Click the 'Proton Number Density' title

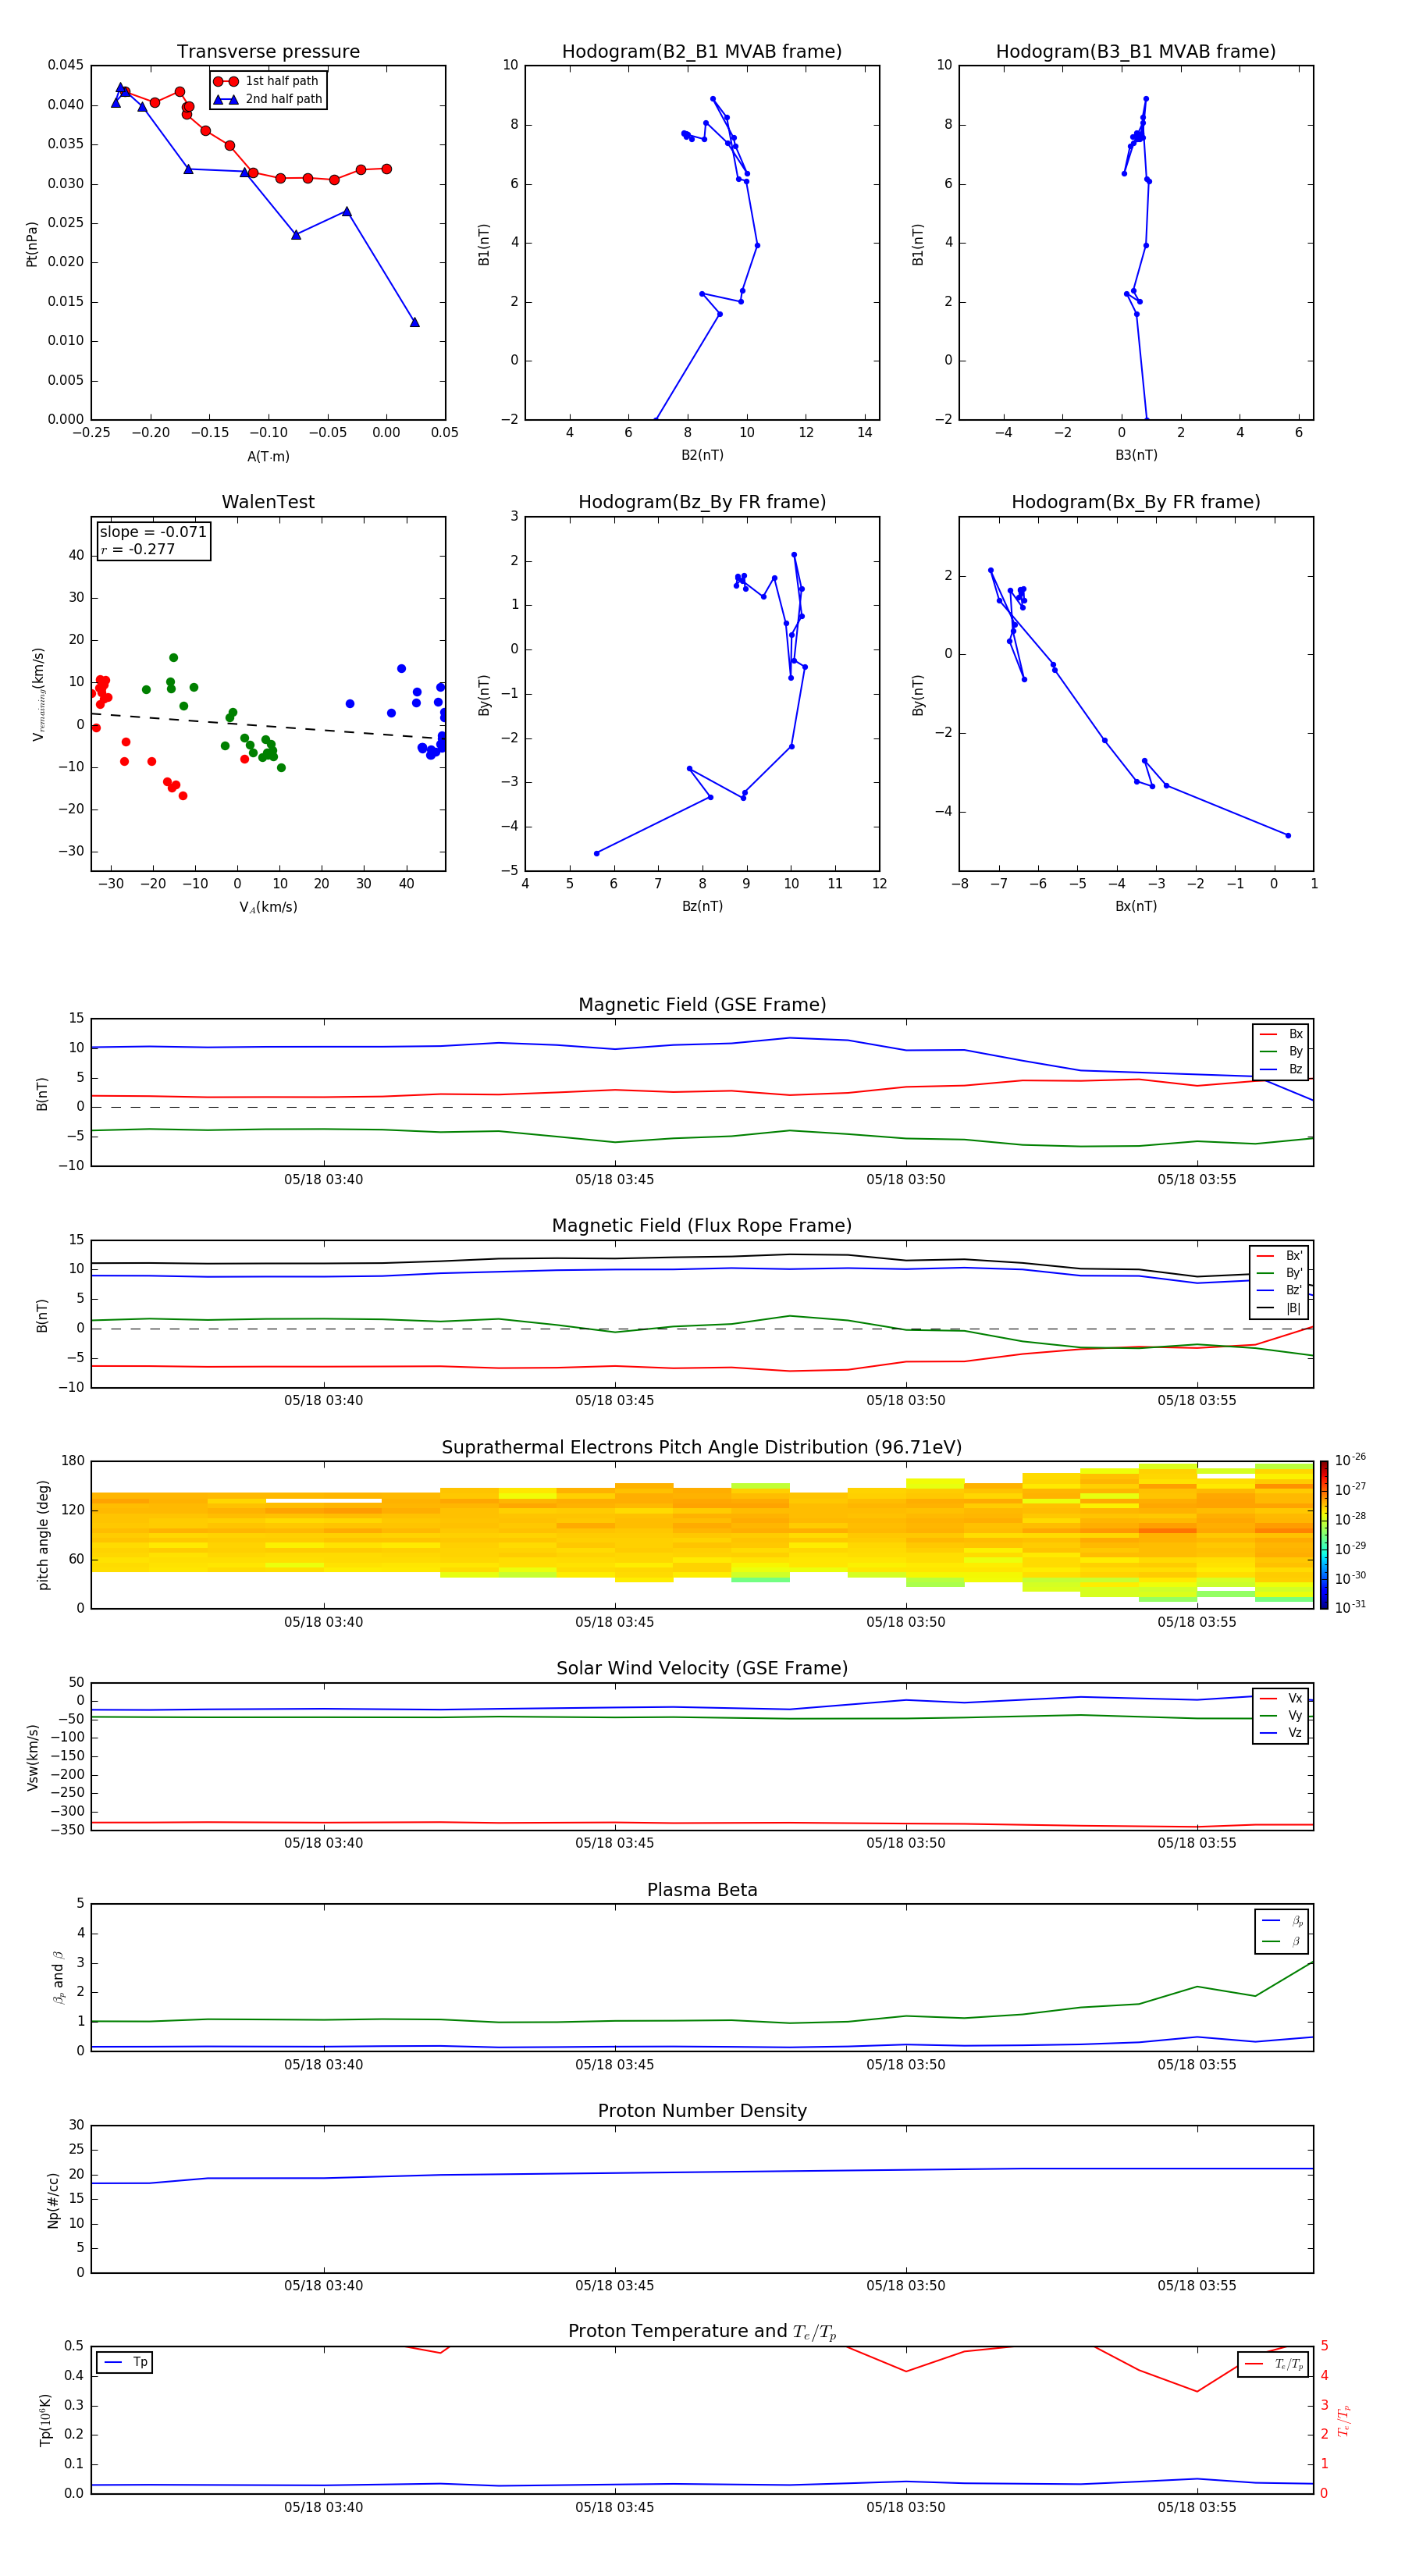[x=702, y=2111]
